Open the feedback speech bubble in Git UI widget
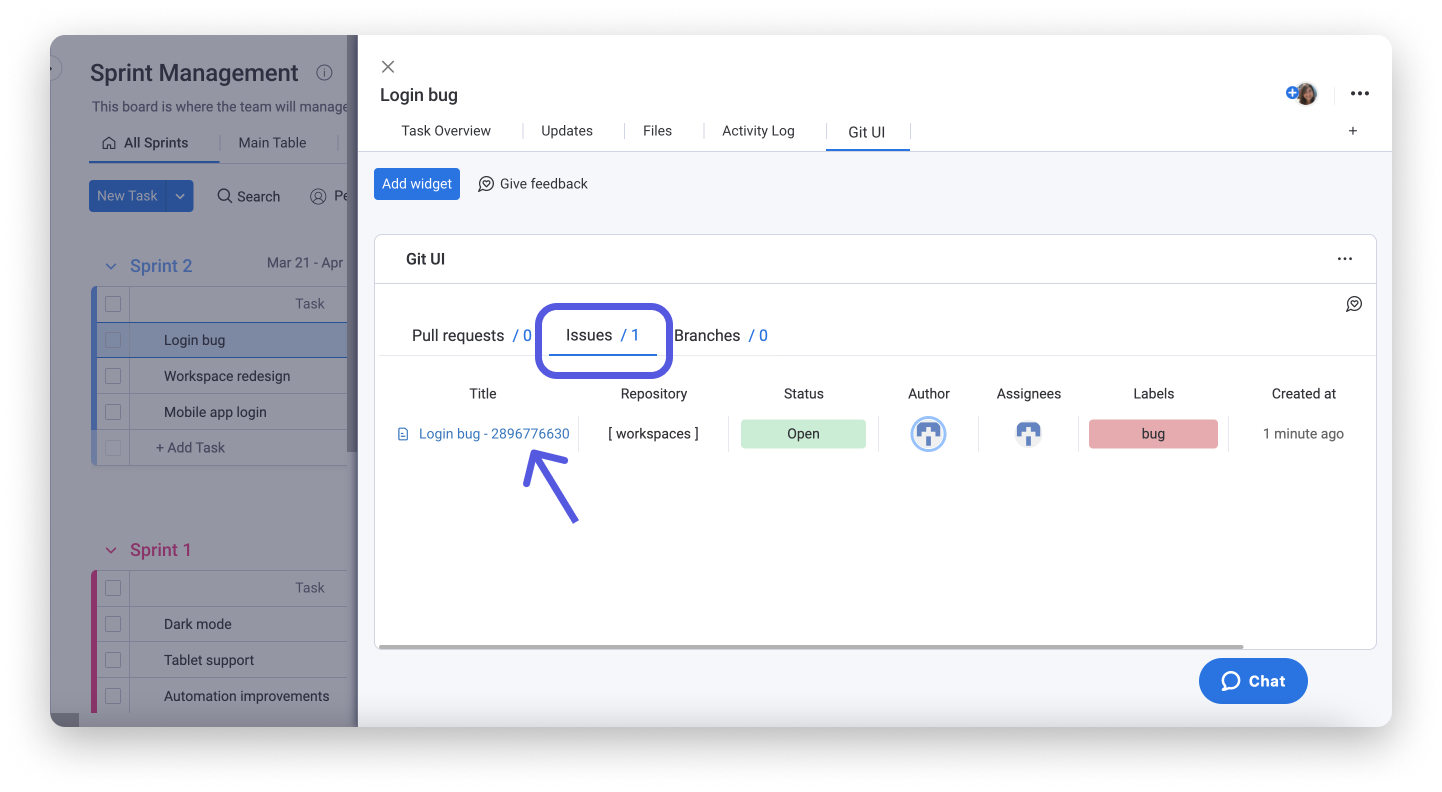The width and height of the screenshot is (1442, 792). point(1354,303)
